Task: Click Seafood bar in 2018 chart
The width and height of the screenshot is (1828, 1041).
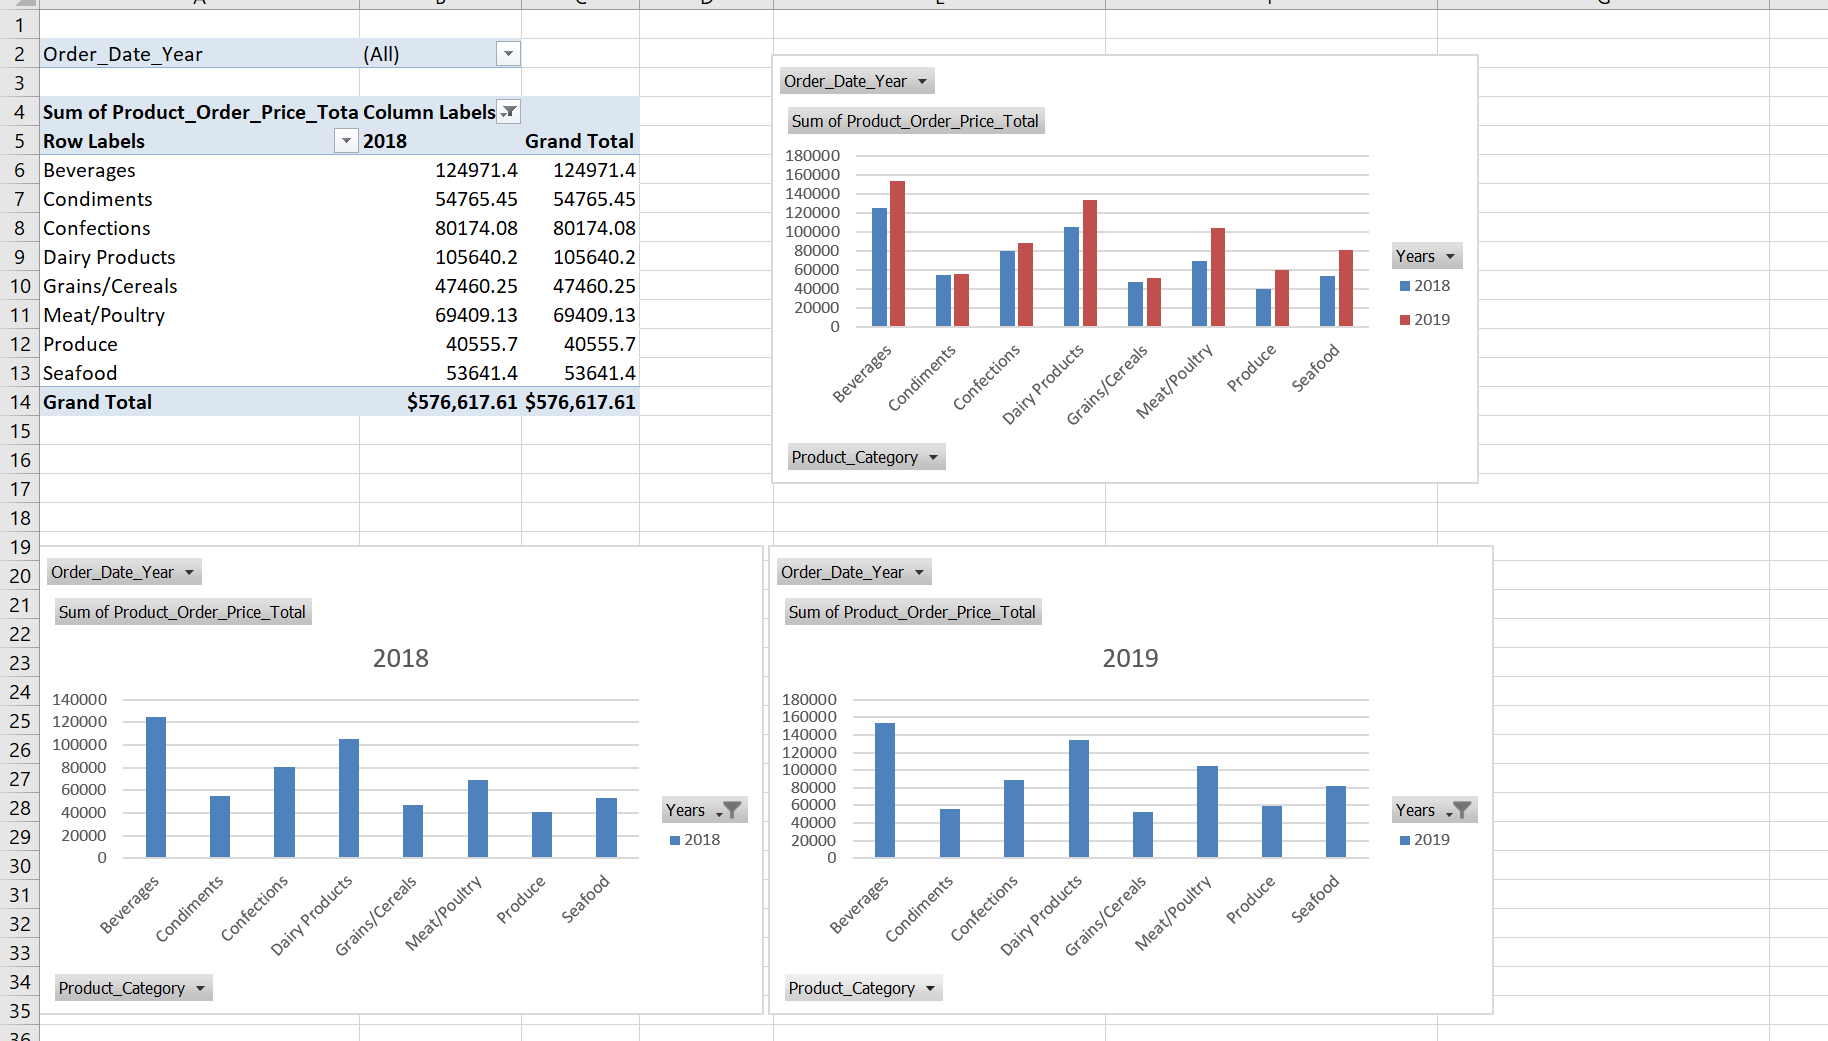Action: (x=606, y=828)
